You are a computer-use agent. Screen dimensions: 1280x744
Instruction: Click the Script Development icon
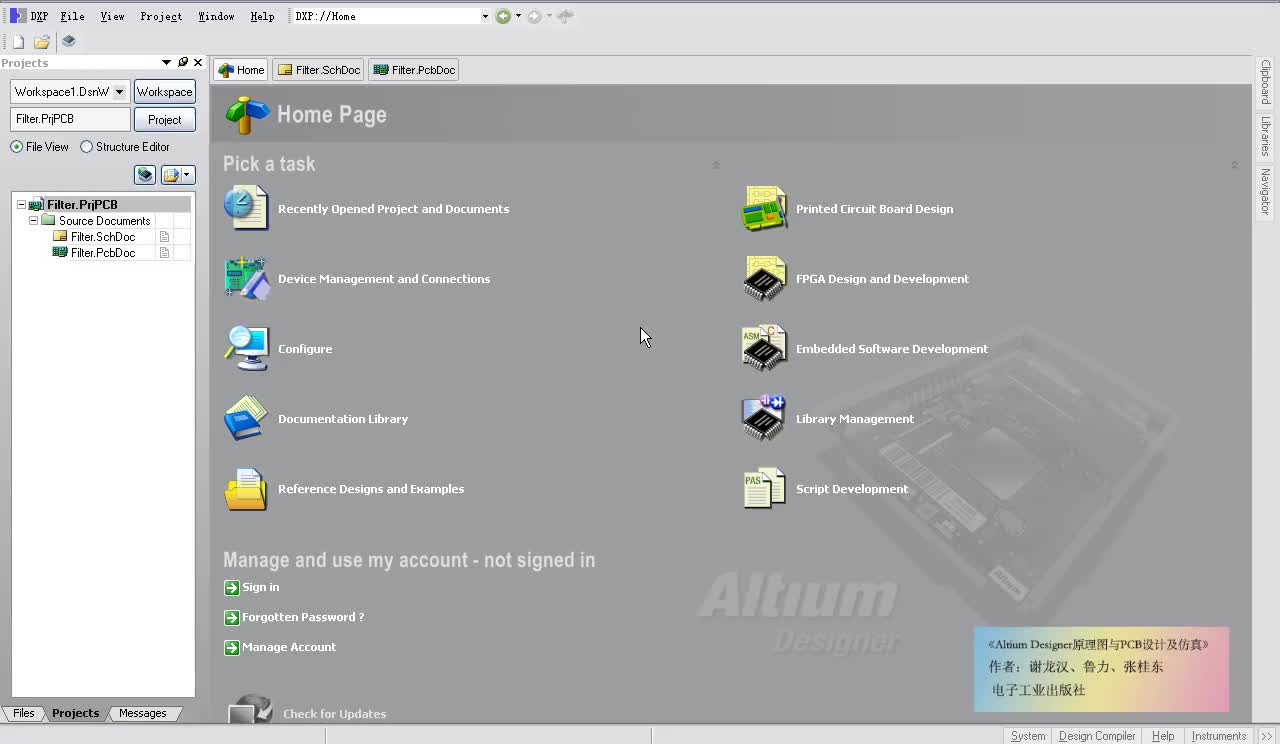[x=764, y=489]
